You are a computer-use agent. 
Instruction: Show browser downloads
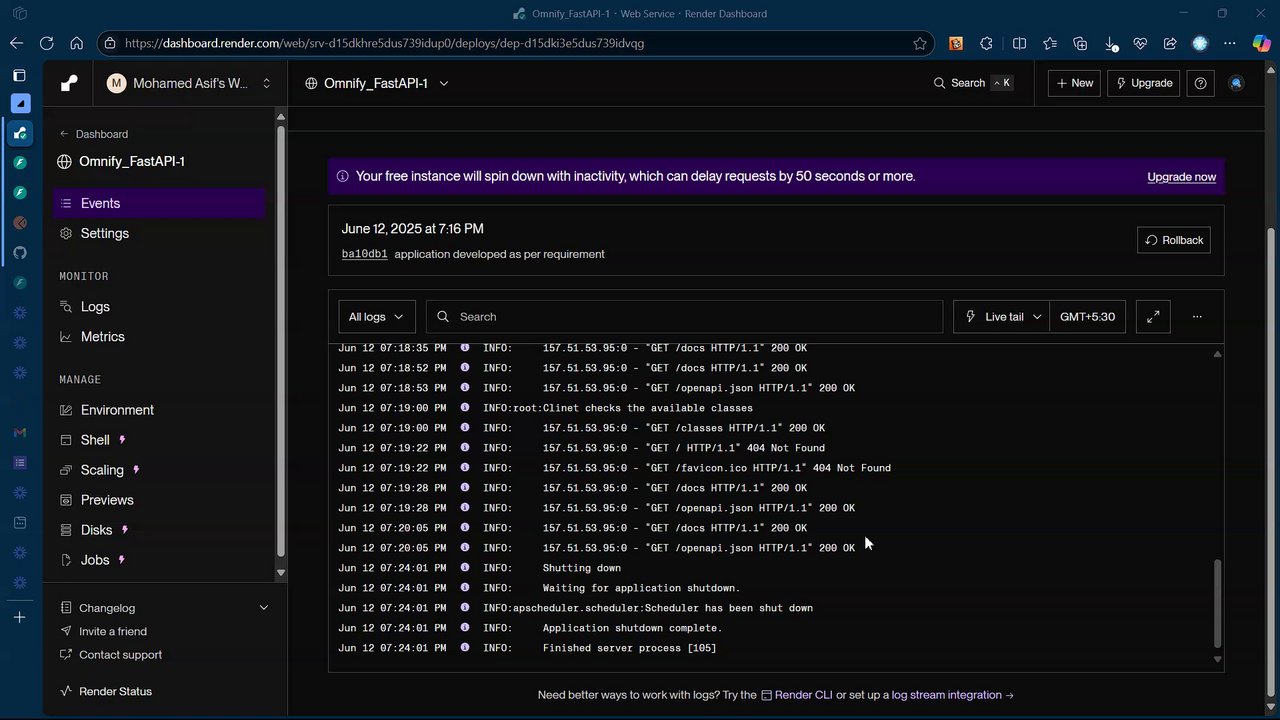(x=1111, y=43)
